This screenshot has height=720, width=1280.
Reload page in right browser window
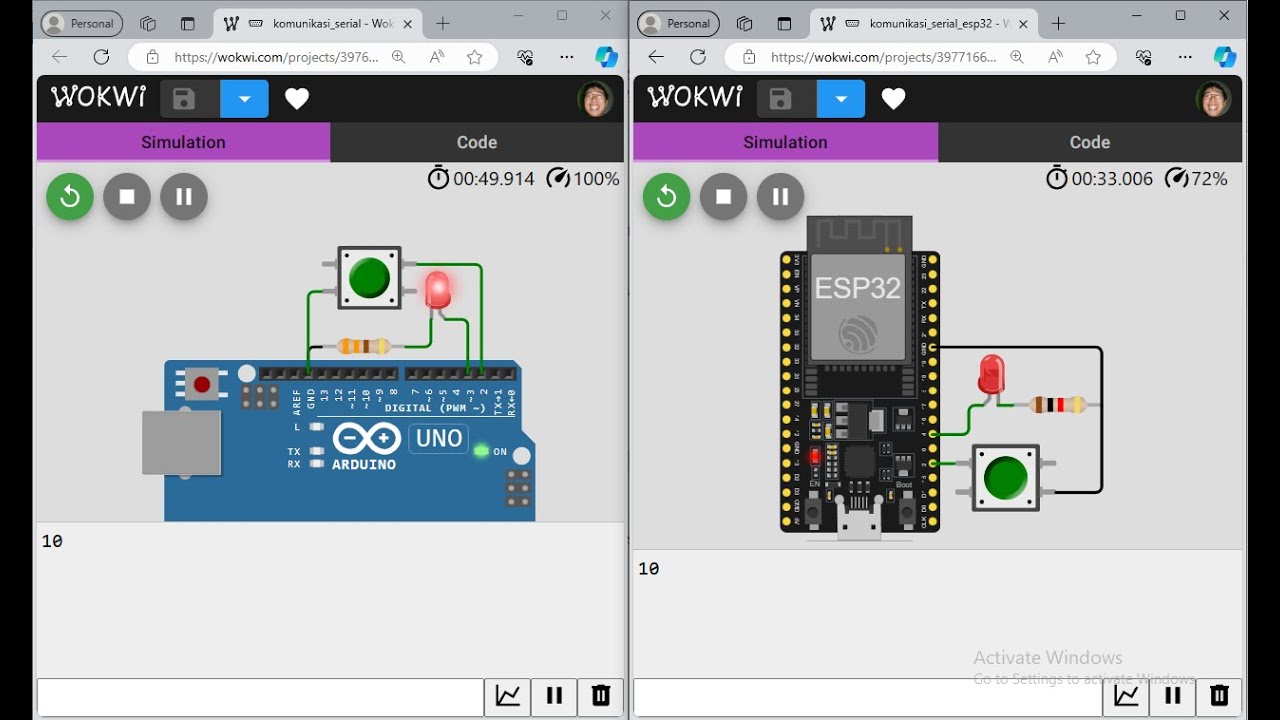tap(698, 57)
